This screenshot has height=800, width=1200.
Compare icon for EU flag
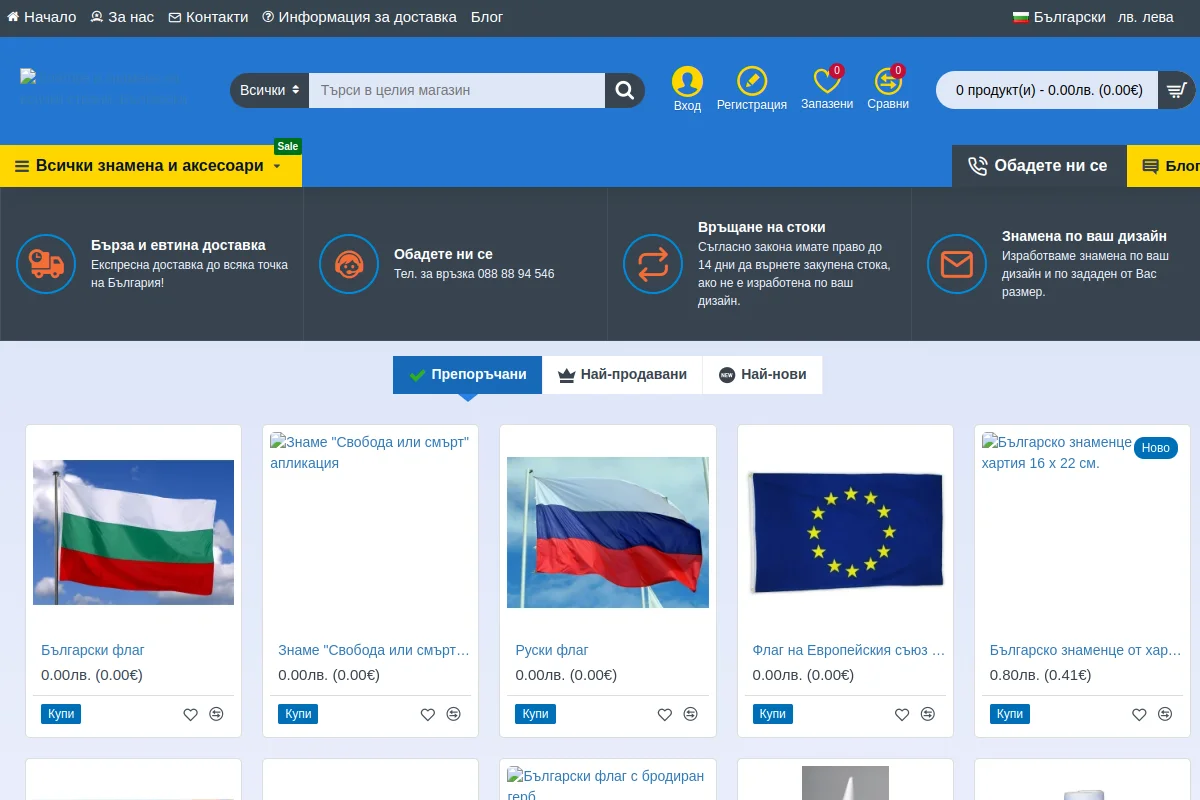pyautogui.click(x=928, y=714)
